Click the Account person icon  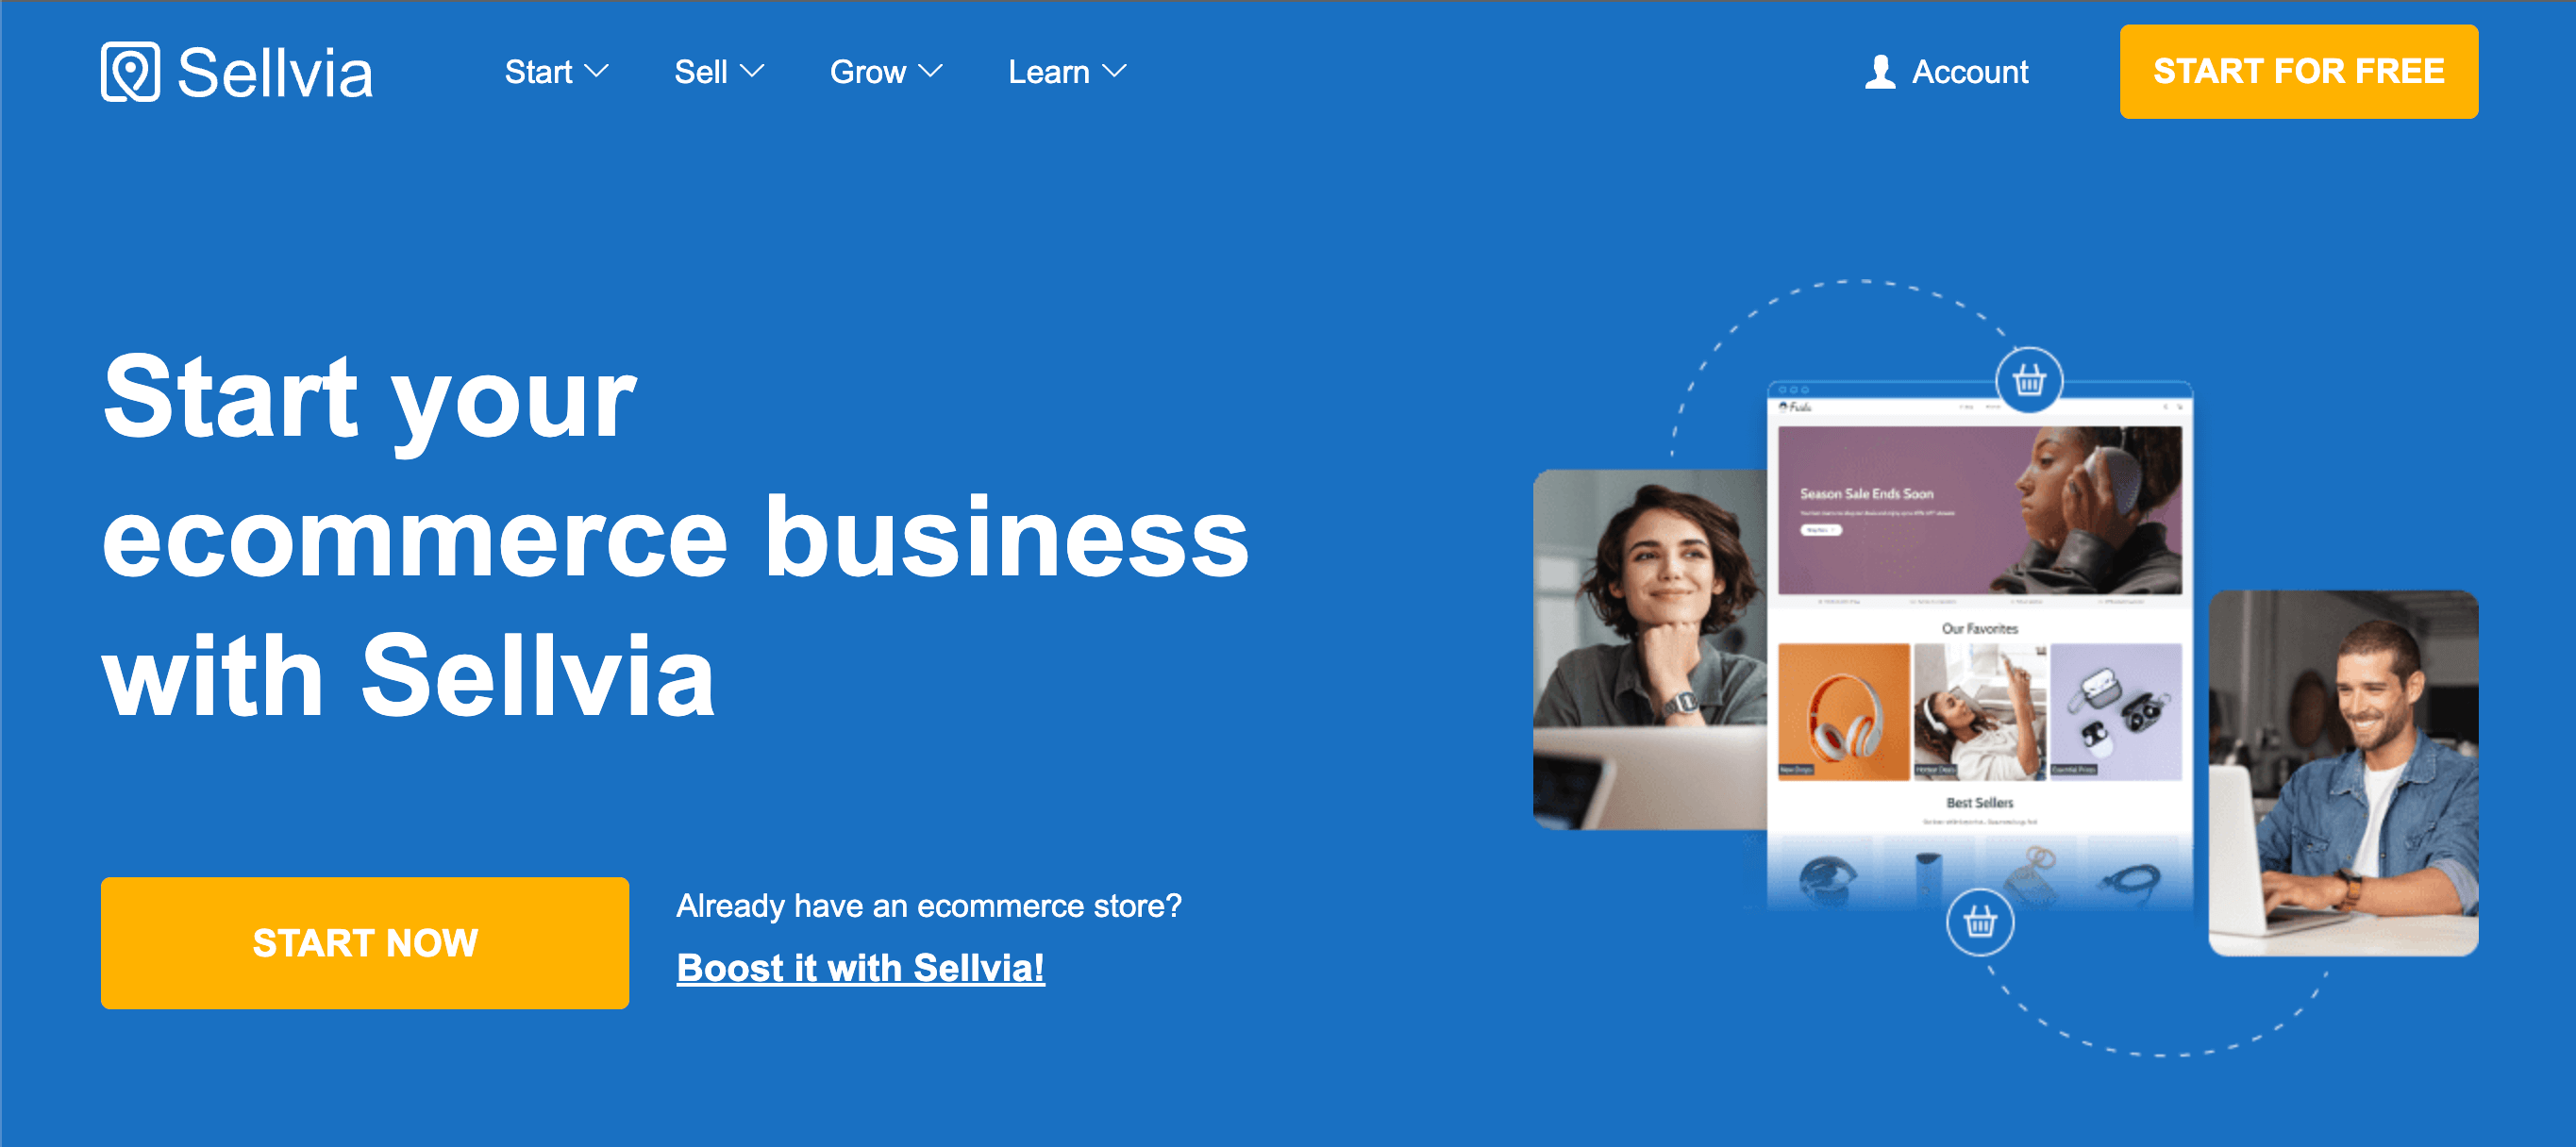pyautogui.click(x=1880, y=72)
